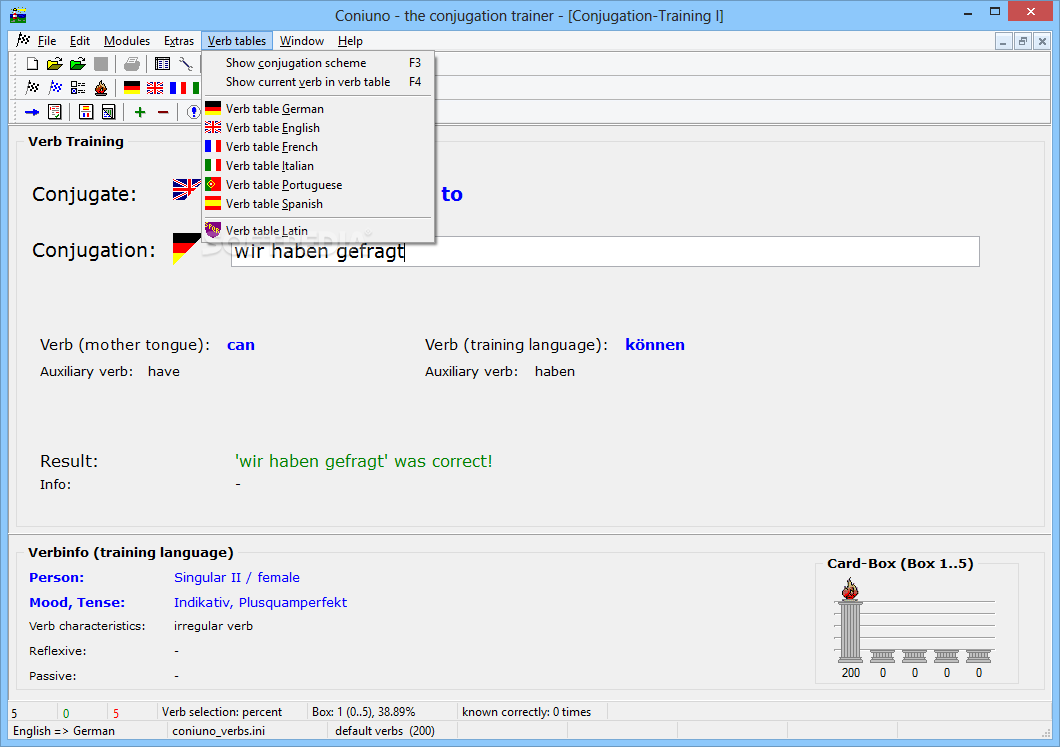Click the Conjugation text input field
Screen dimensions: 1060x747
point(605,251)
